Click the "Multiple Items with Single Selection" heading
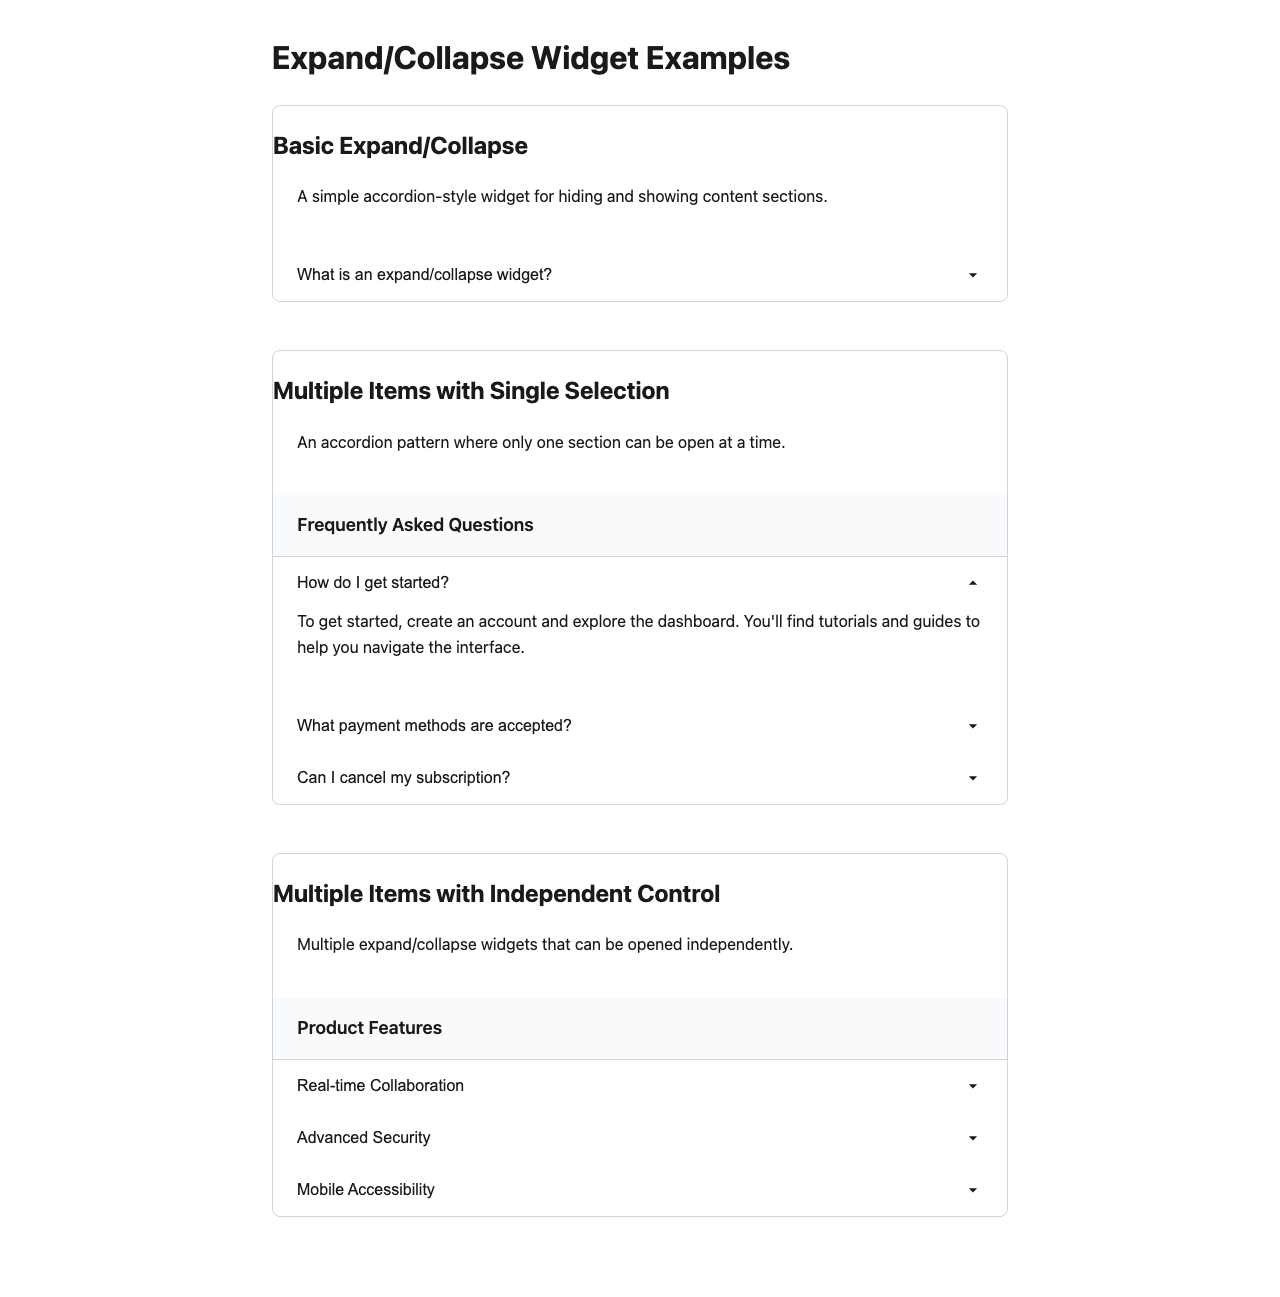 click(x=471, y=391)
